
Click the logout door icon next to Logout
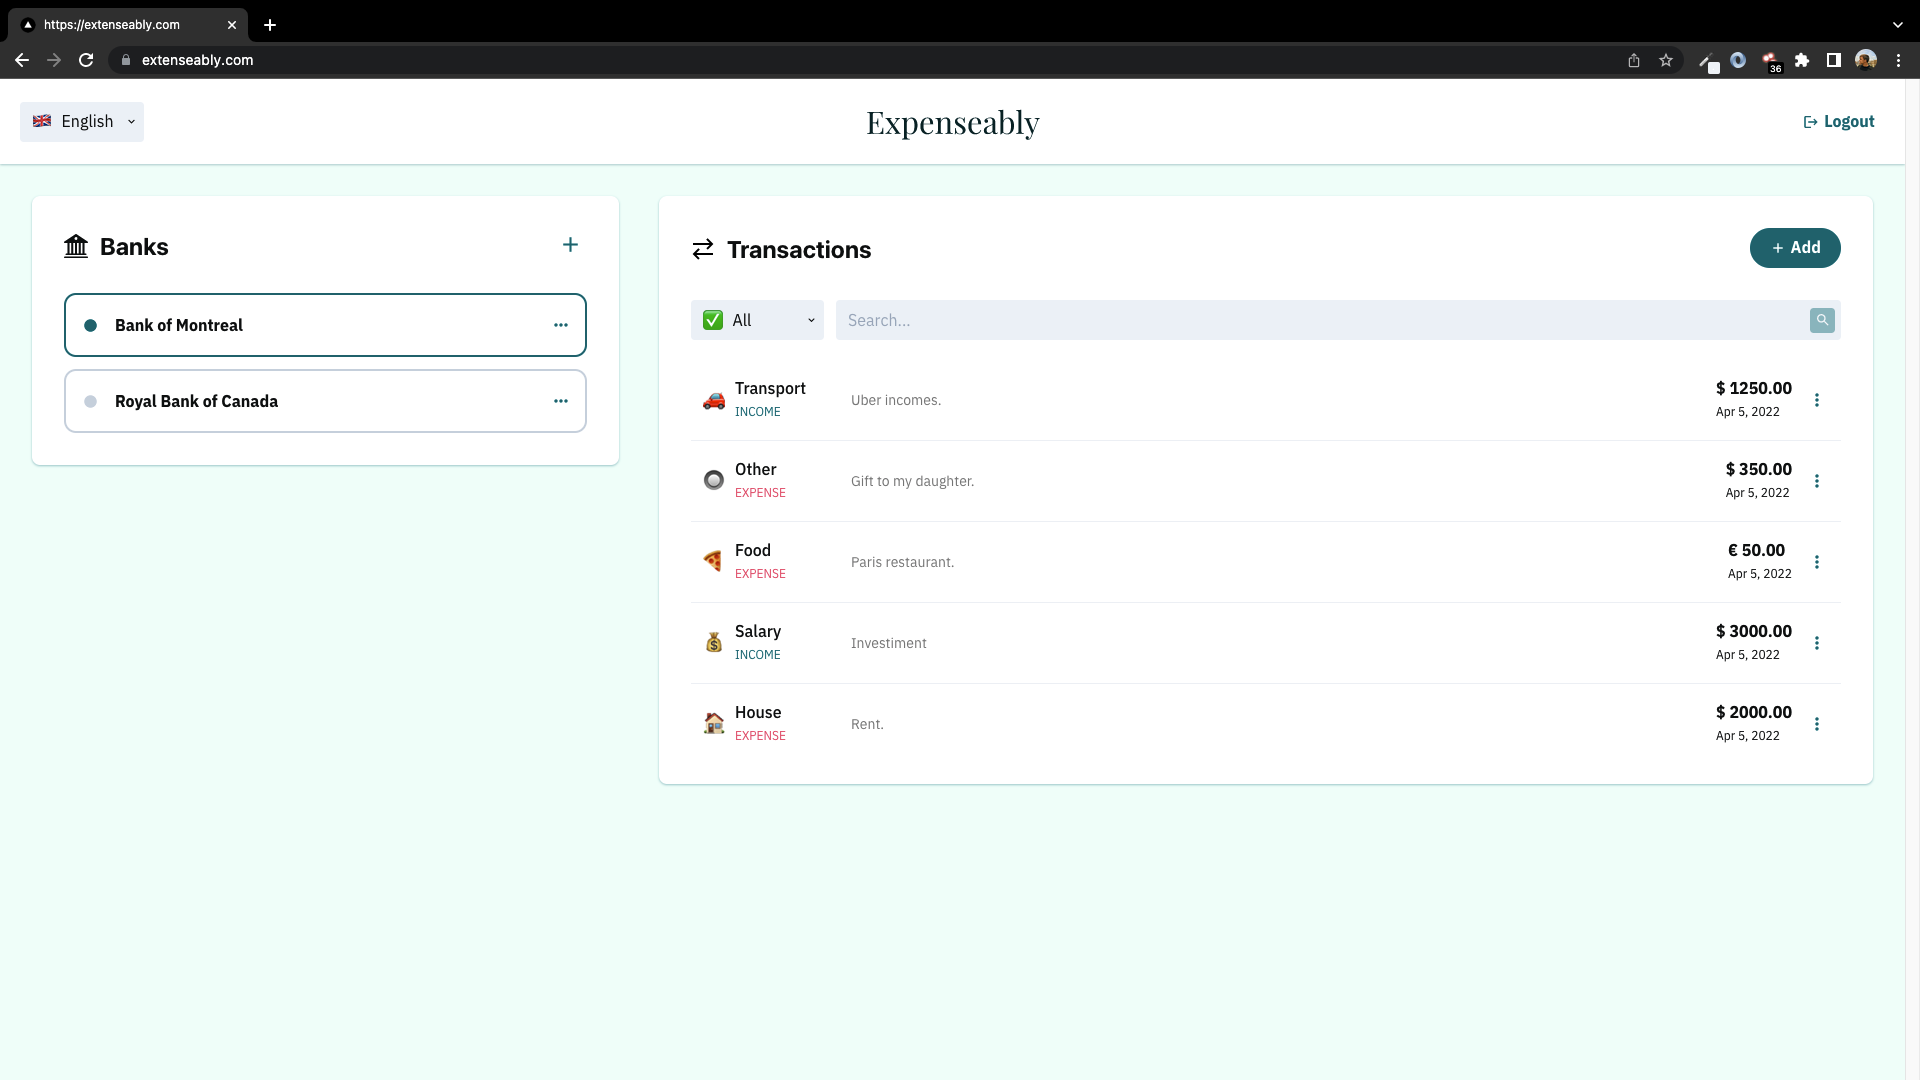click(x=1811, y=121)
